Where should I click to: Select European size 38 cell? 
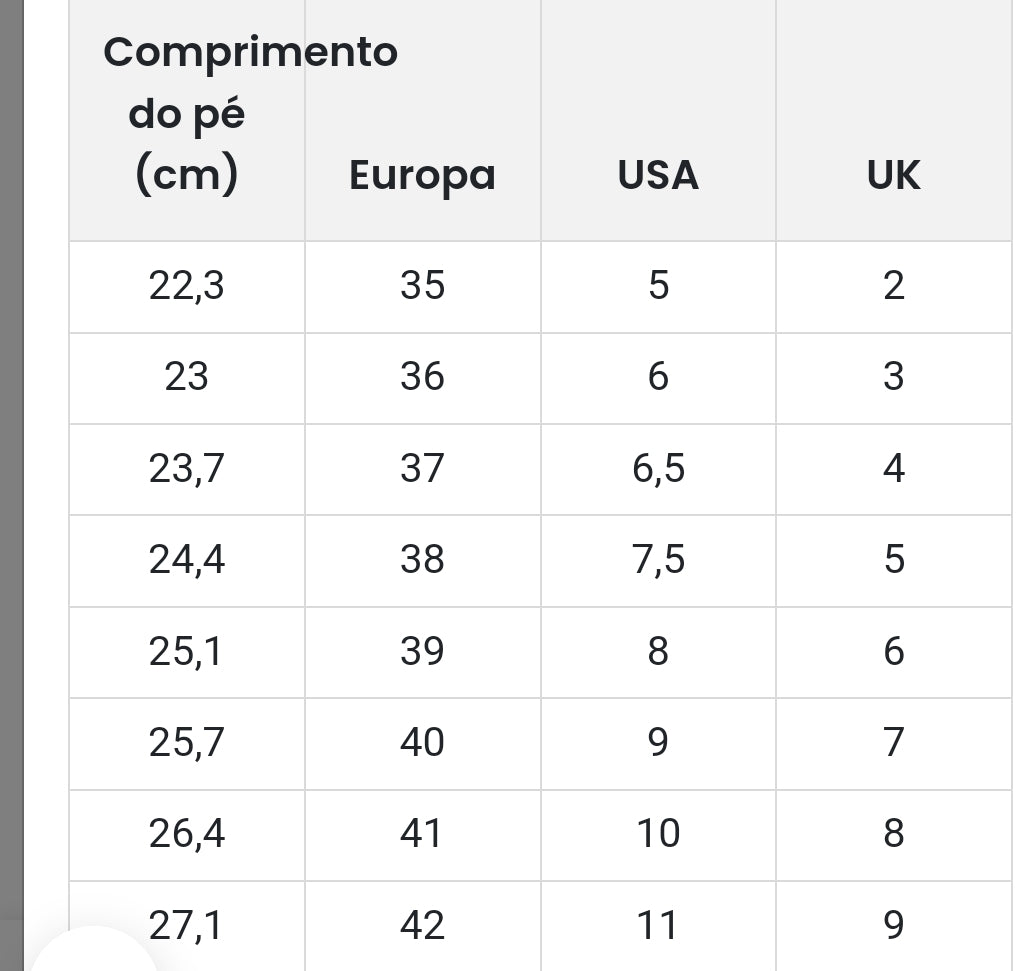pos(422,559)
